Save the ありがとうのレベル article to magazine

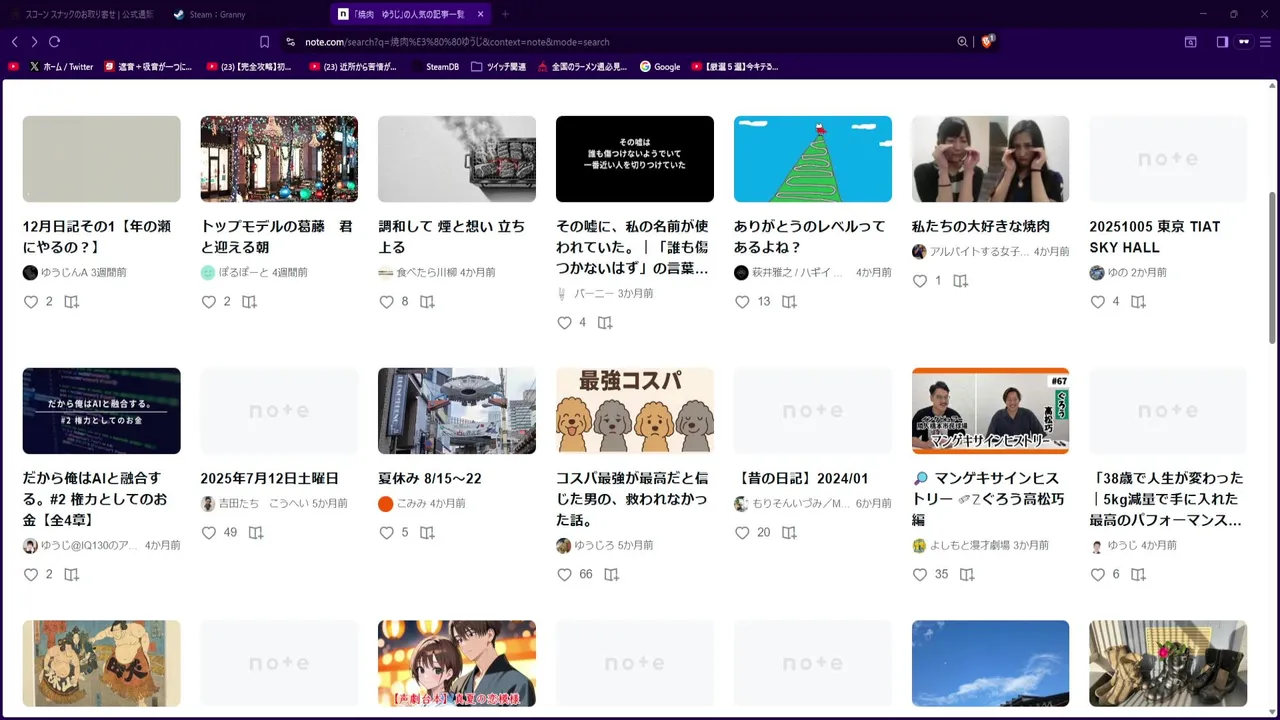pos(790,302)
